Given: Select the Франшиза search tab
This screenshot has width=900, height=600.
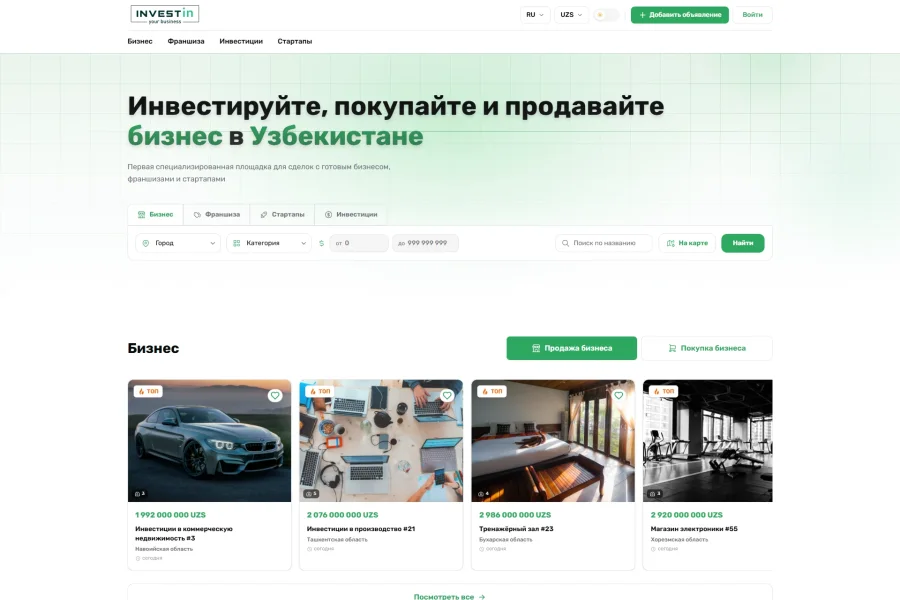Looking at the screenshot, I should (x=216, y=214).
